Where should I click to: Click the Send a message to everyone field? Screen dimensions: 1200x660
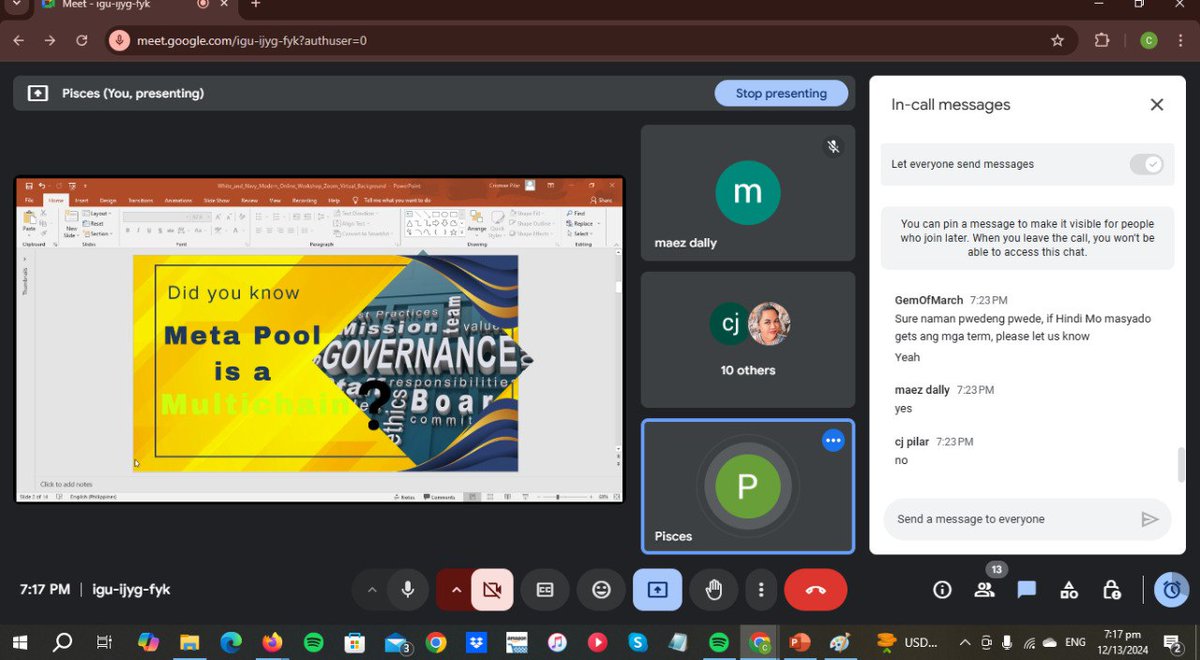coord(1012,519)
